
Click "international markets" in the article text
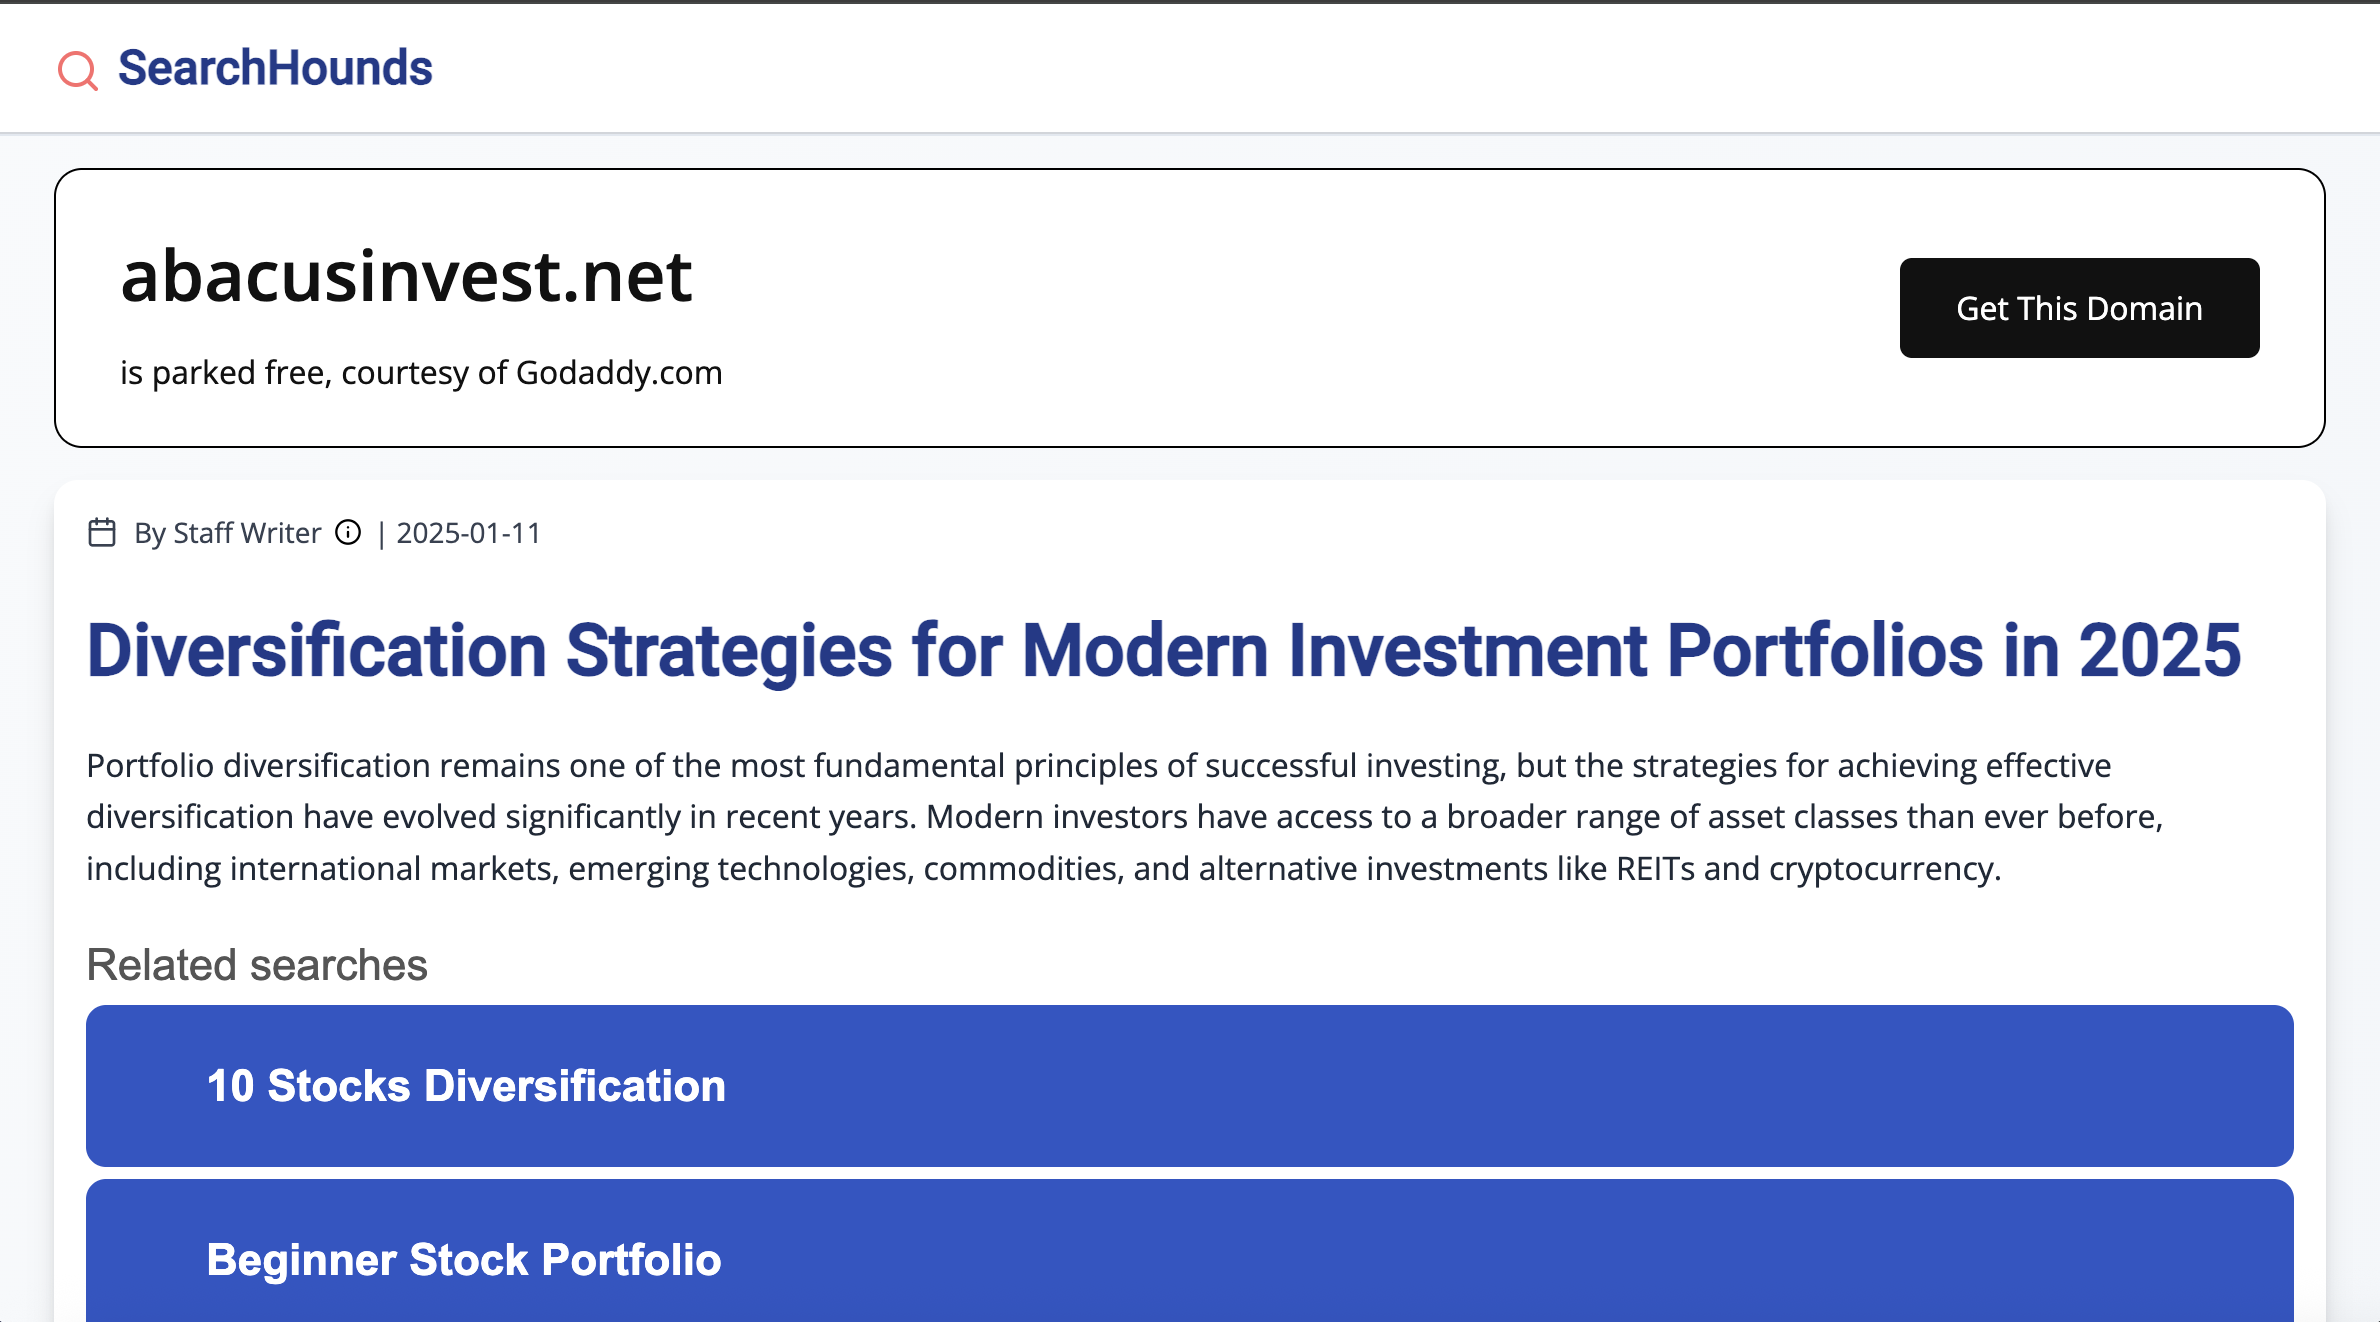391,869
